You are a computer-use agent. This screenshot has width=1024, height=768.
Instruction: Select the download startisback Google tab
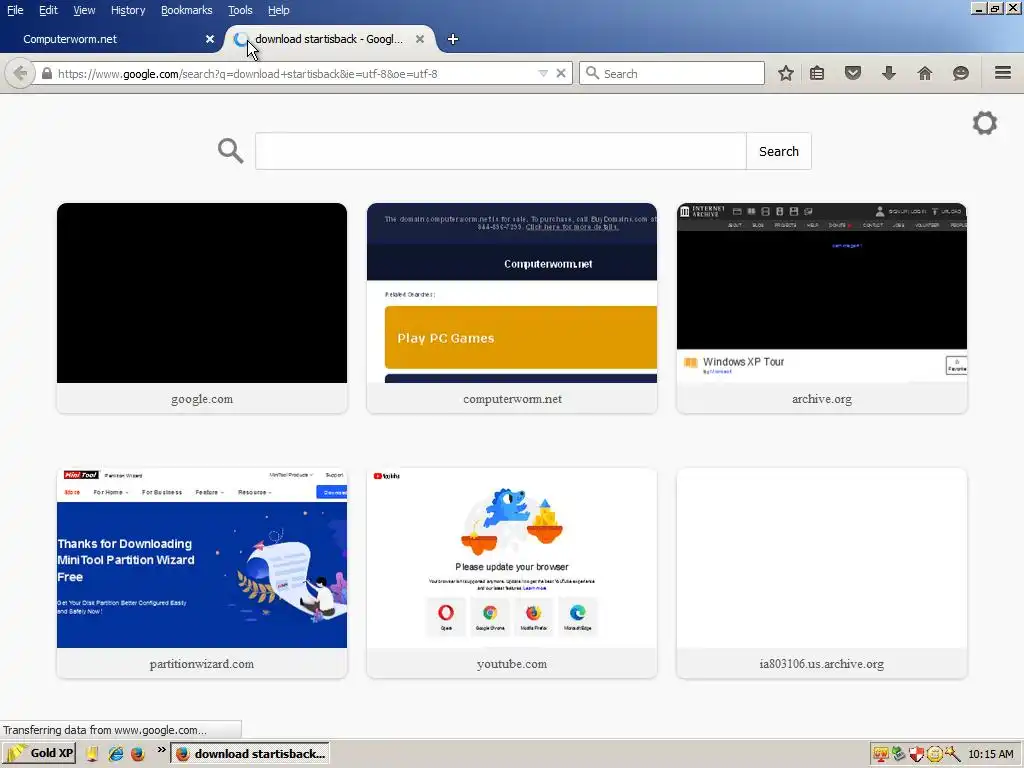pyautogui.click(x=328, y=39)
